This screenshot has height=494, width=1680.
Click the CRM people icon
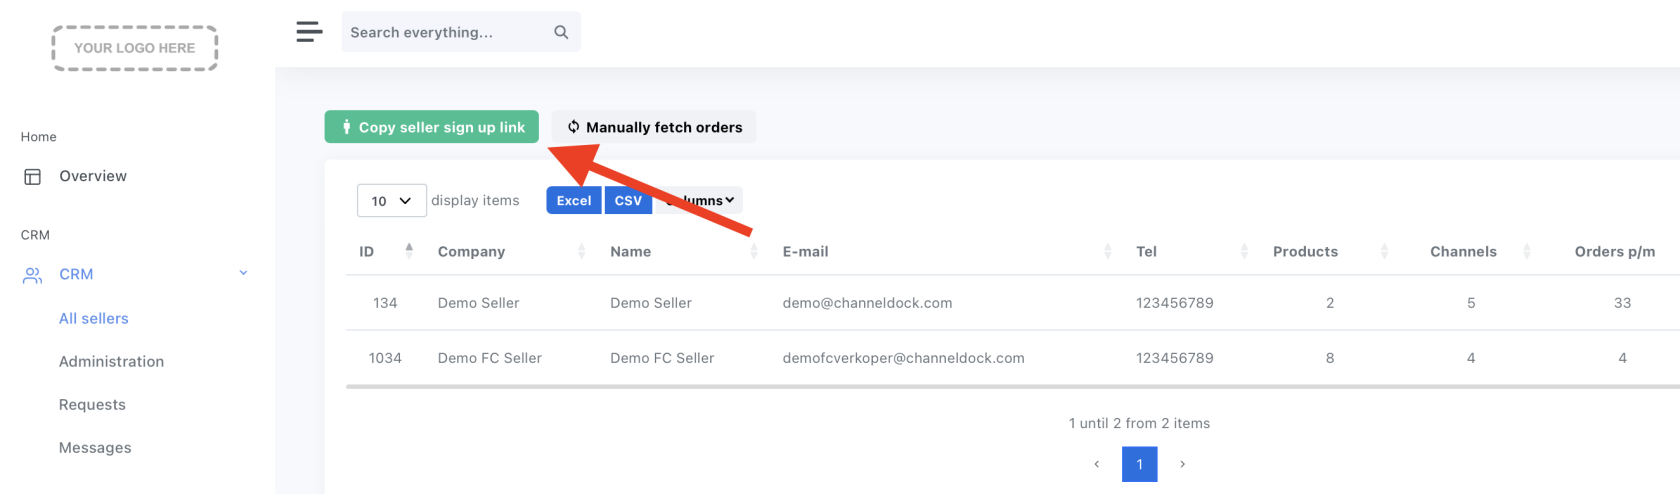(32, 275)
